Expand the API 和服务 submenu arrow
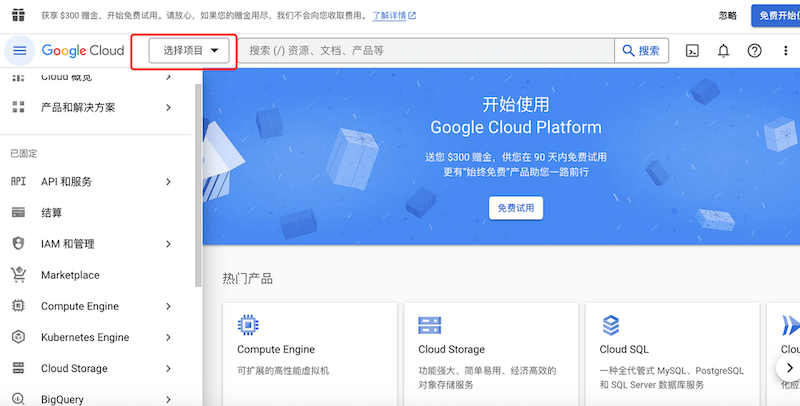The height and width of the screenshot is (406, 800). pyautogui.click(x=168, y=182)
